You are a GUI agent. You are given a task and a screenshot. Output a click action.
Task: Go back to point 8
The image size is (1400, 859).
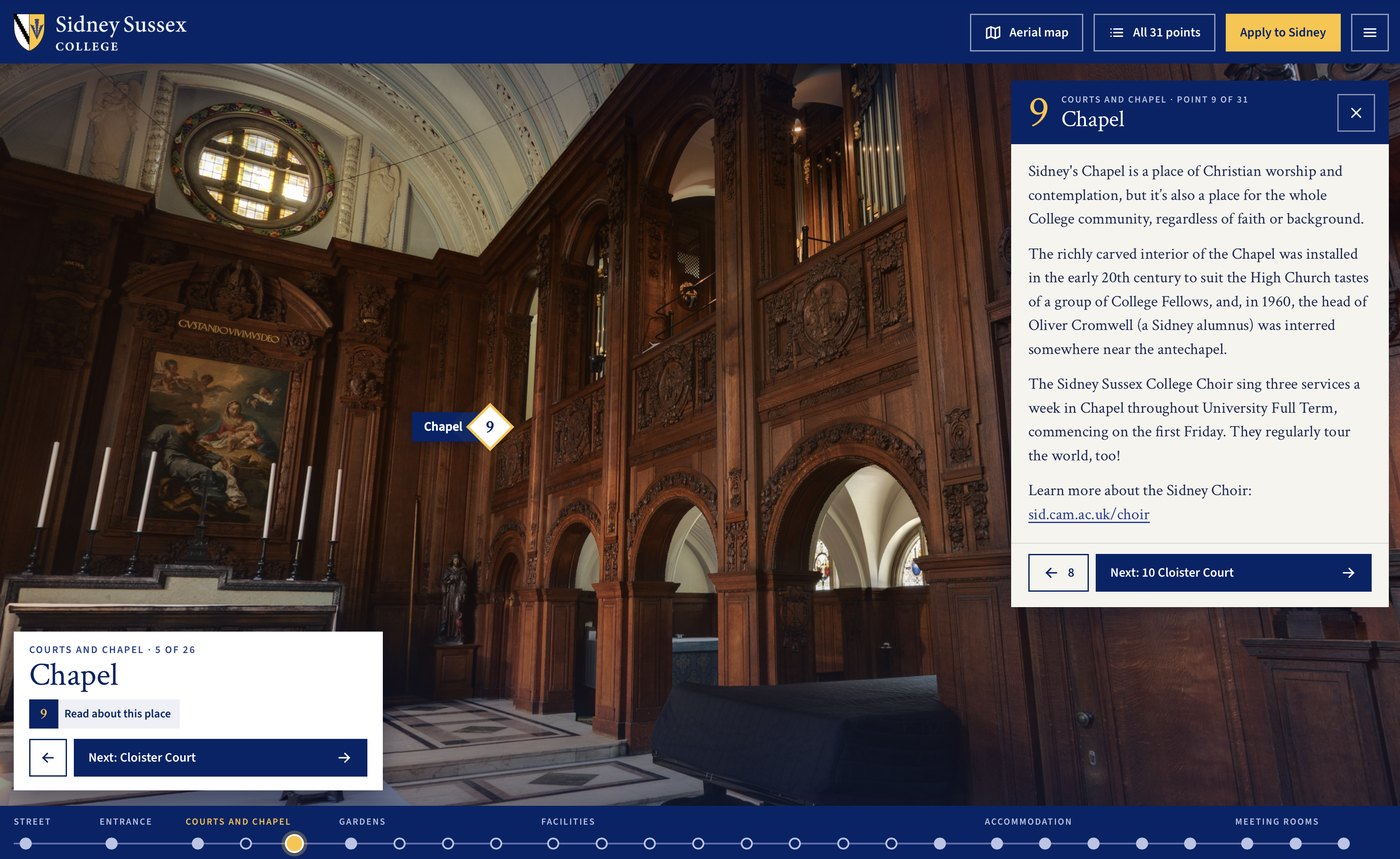click(1058, 573)
